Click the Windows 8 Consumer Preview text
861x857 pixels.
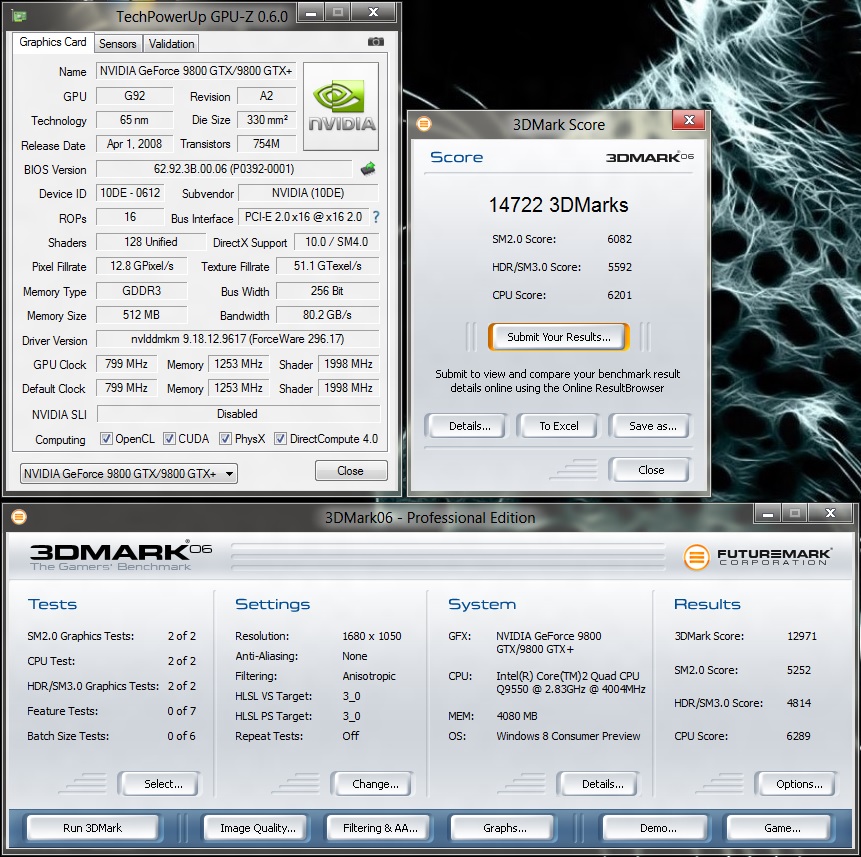click(568, 736)
